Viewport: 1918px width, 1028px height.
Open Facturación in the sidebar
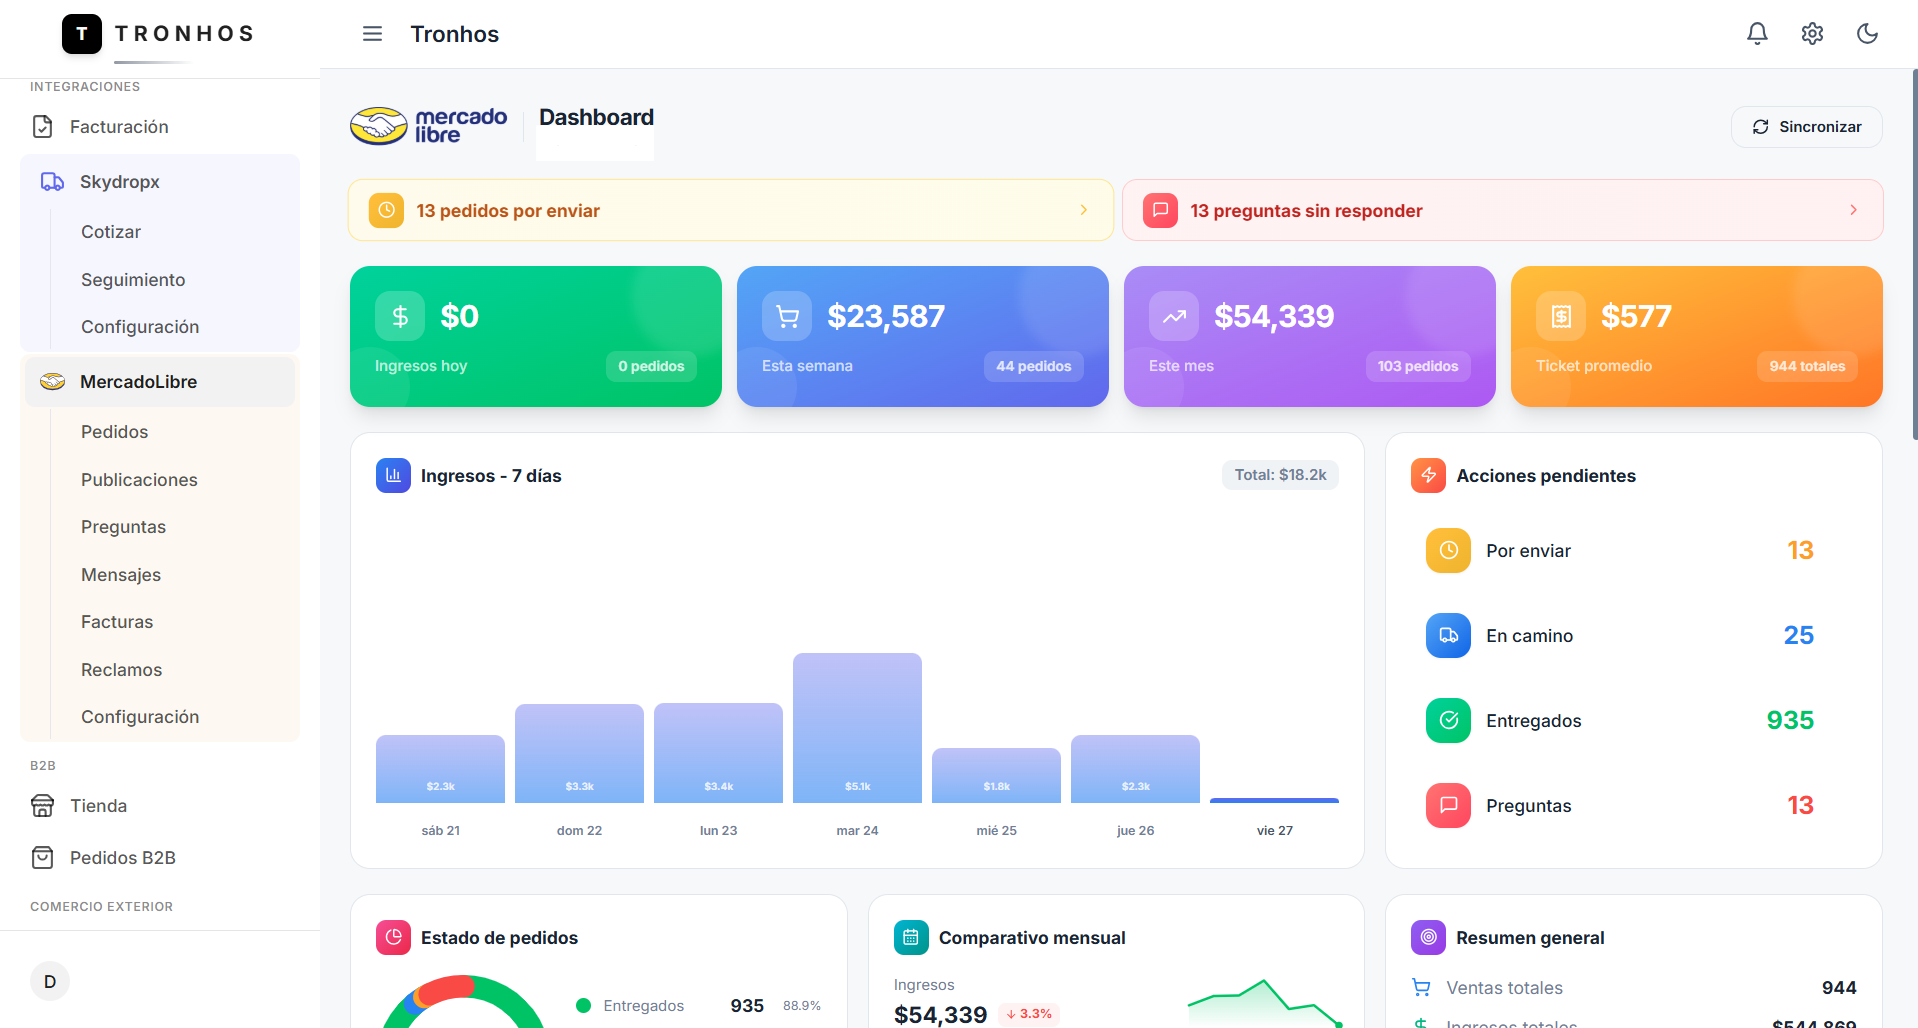(160, 127)
